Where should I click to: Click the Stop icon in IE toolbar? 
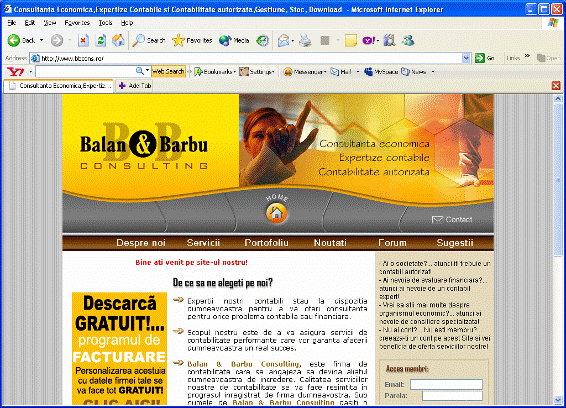pos(83,40)
